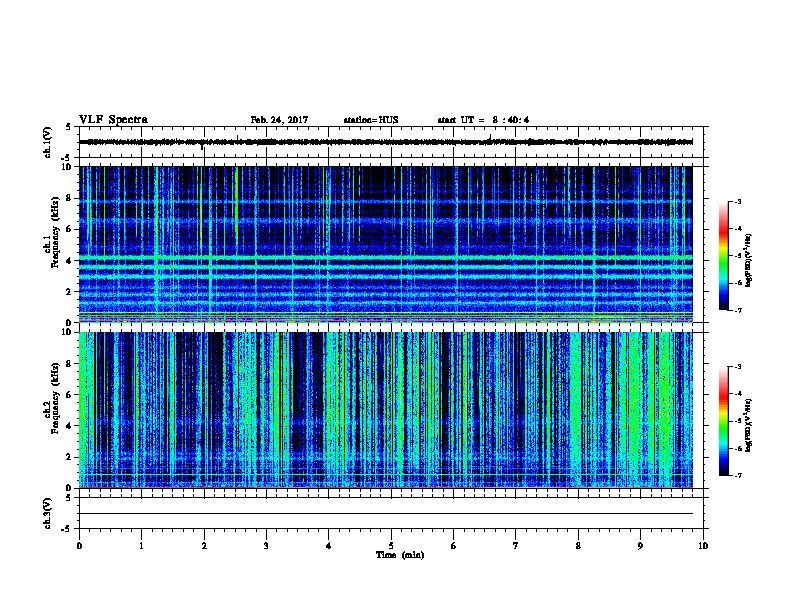
Task: Click the ch.1 colorbar "log(PSD)" unit label
Action: point(748,260)
